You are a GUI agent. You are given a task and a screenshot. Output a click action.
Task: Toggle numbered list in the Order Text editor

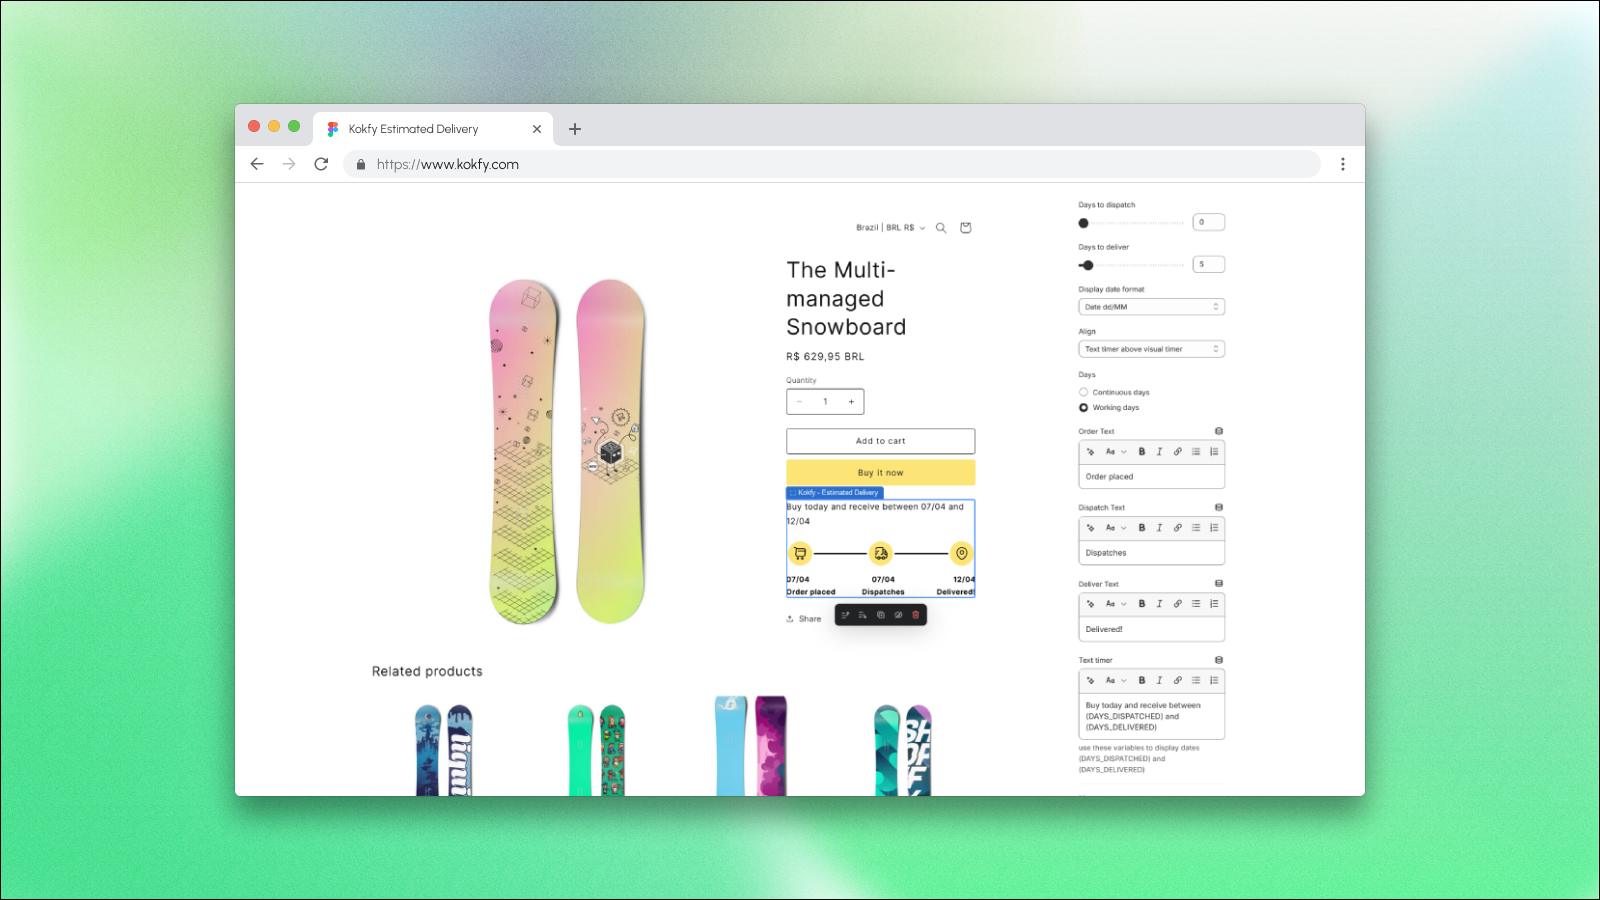(x=1214, y=452)
